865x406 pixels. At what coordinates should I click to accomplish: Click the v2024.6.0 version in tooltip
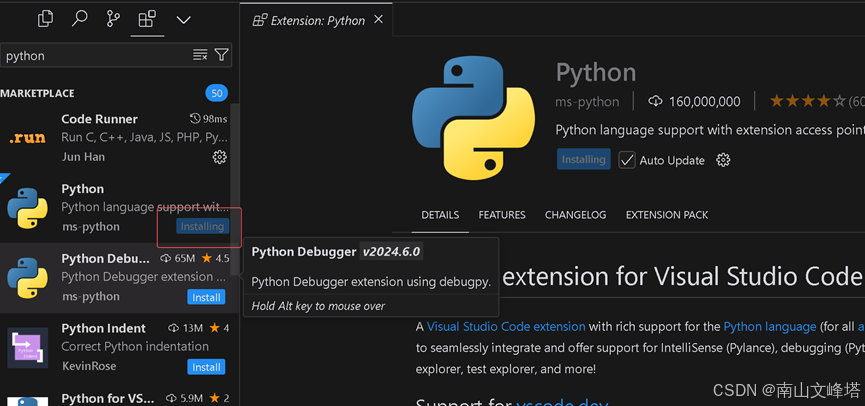(391, 252)
